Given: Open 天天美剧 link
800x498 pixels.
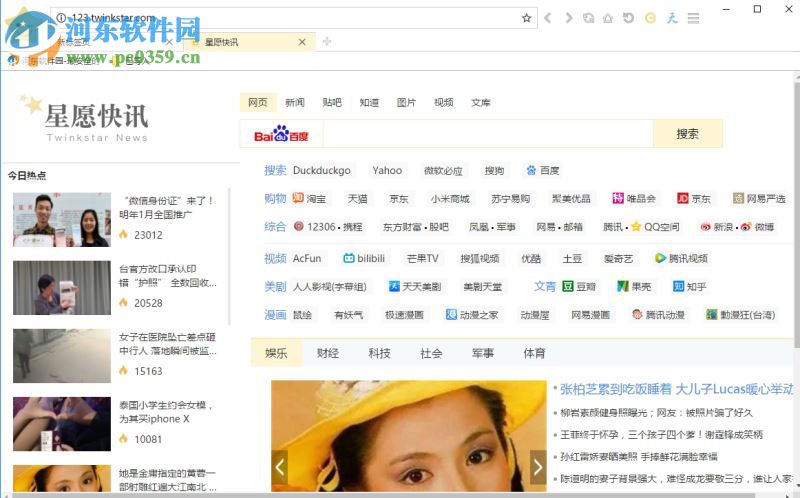Looking at the screenshot, I should [x=415, y=286].
